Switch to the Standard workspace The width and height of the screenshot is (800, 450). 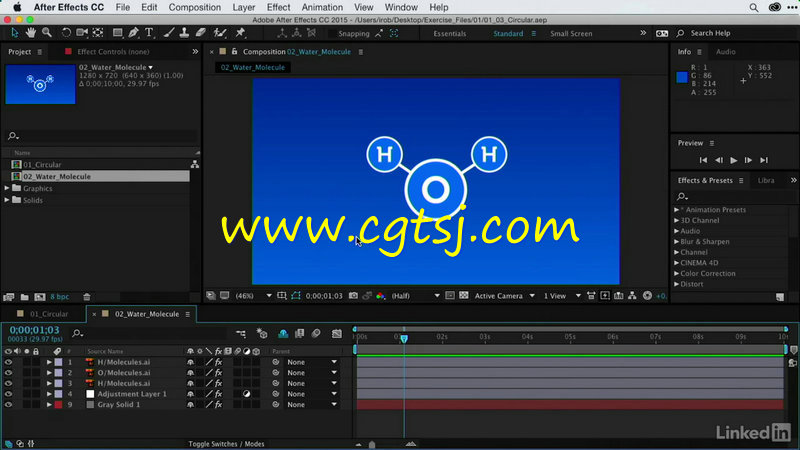[x=508, y=34]
